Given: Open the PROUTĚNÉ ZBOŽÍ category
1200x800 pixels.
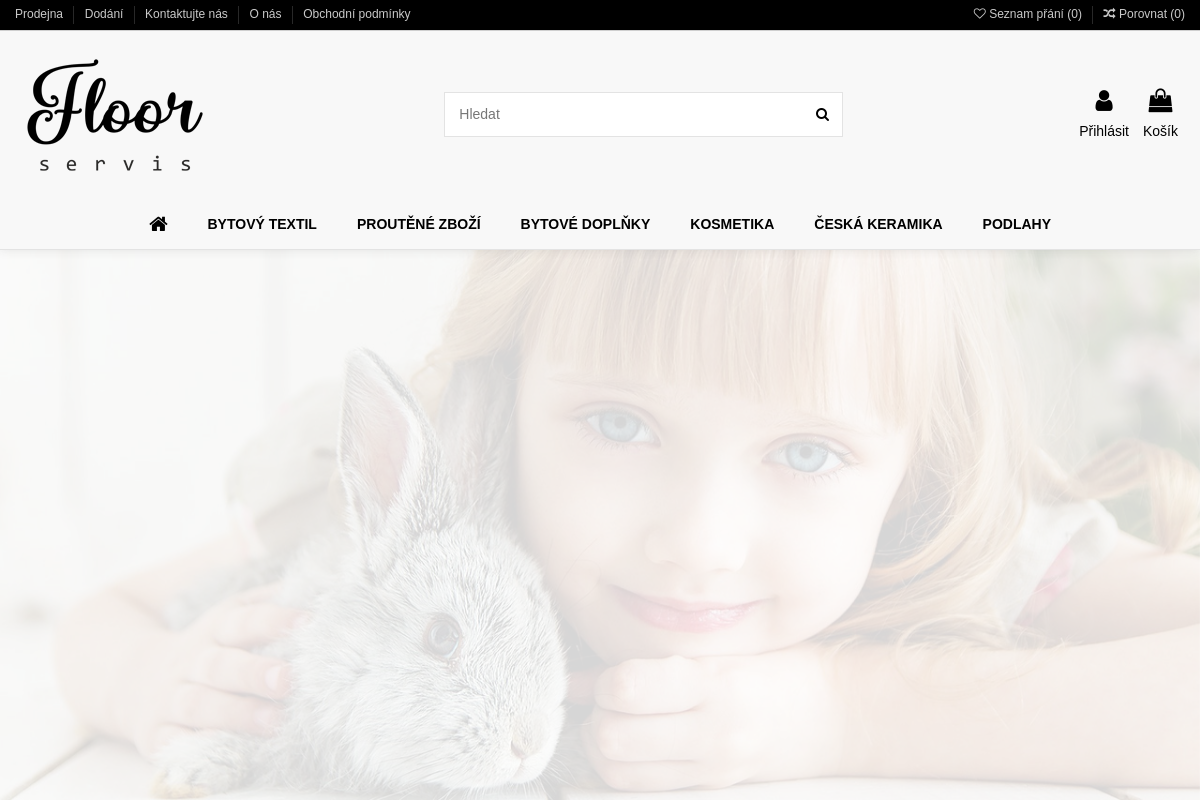Looking at the screenshot, I should (419, 224).
